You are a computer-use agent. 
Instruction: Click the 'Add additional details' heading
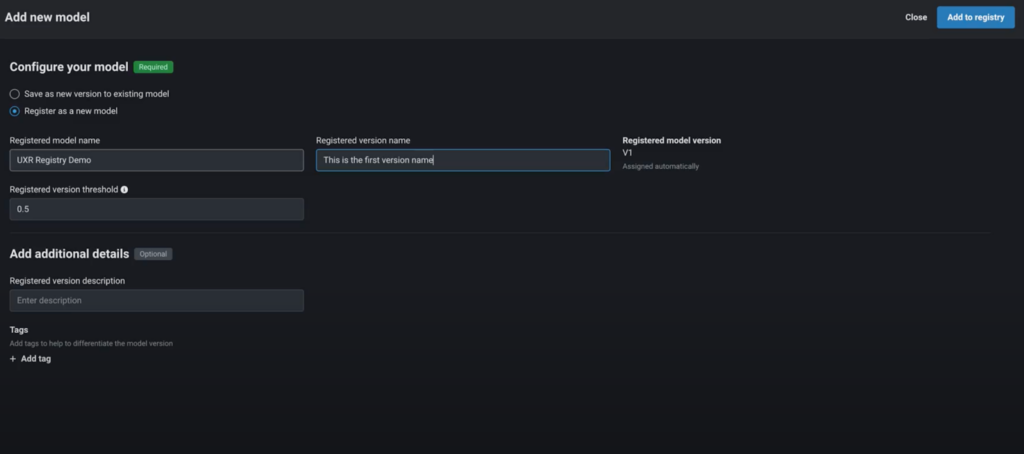69,254
